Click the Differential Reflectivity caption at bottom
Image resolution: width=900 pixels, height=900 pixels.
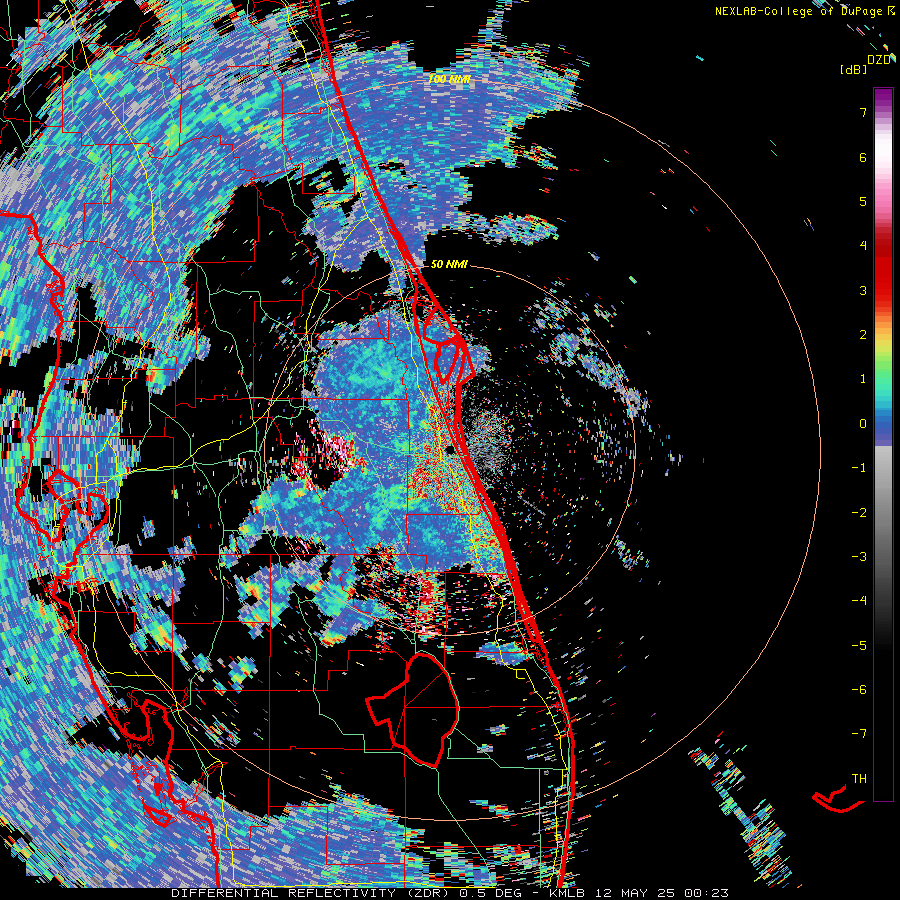[x=450, y=893]
